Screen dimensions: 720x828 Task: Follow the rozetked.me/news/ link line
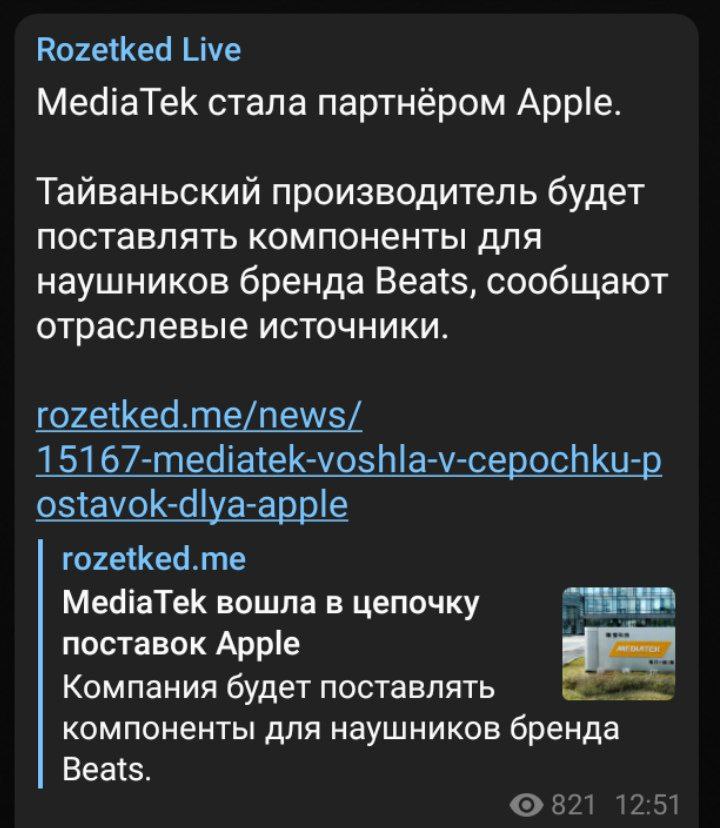click(x=199, y=416)
